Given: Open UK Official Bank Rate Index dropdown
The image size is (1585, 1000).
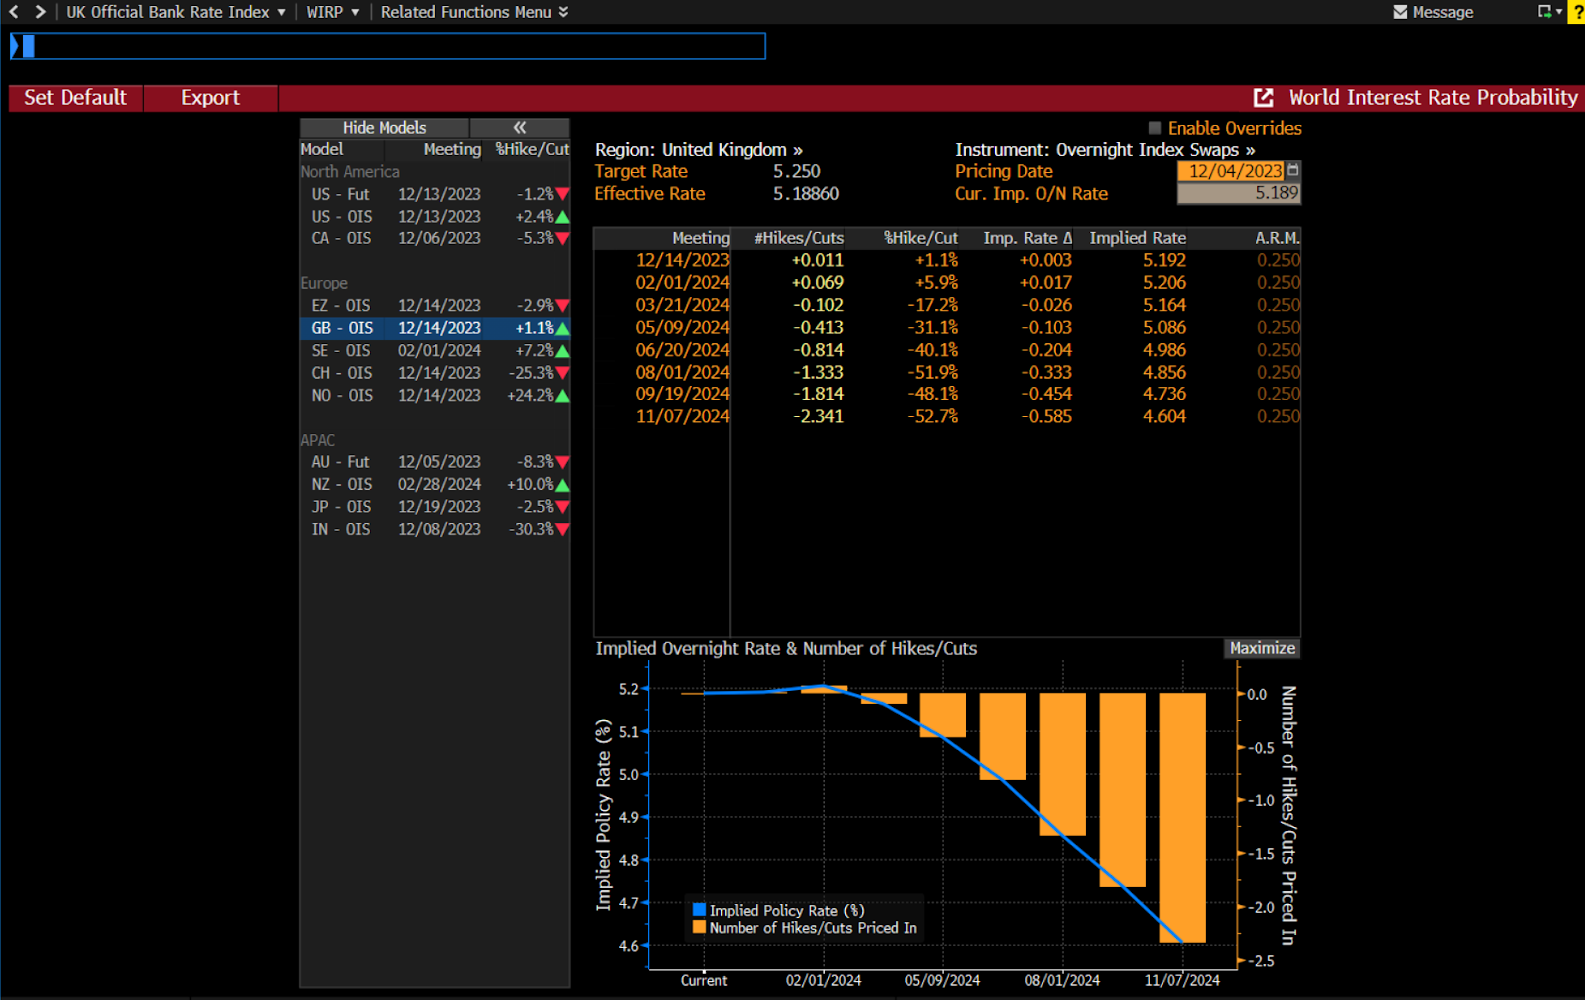Looking at the screenshot, I should (176, 12).
